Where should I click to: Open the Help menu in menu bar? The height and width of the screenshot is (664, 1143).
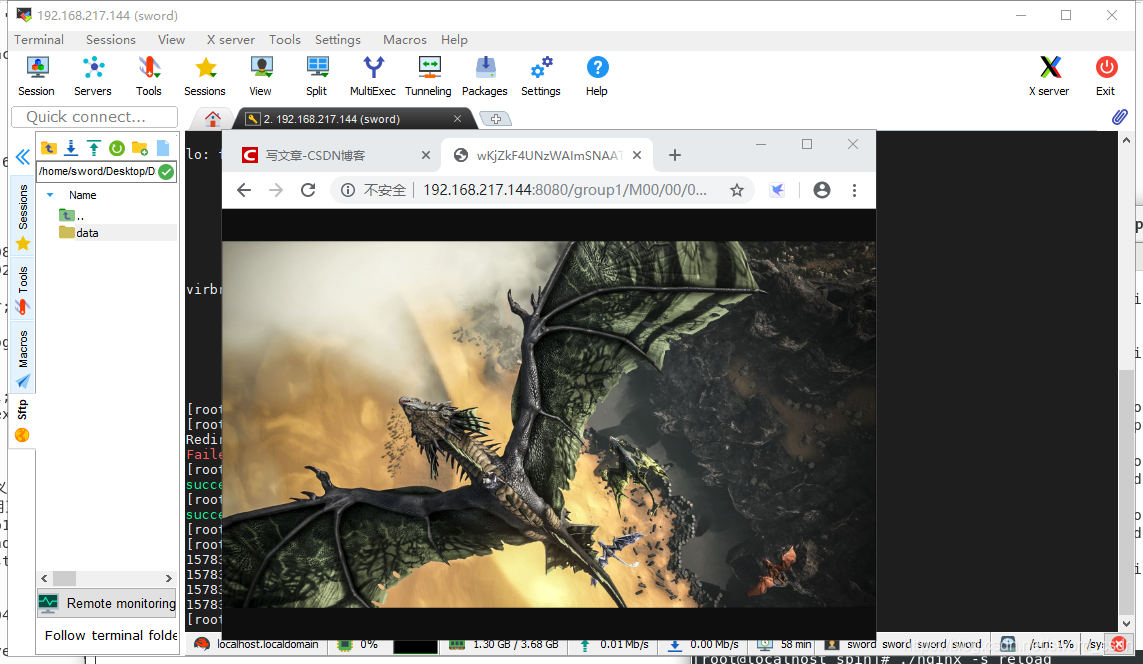coord(454,39)
